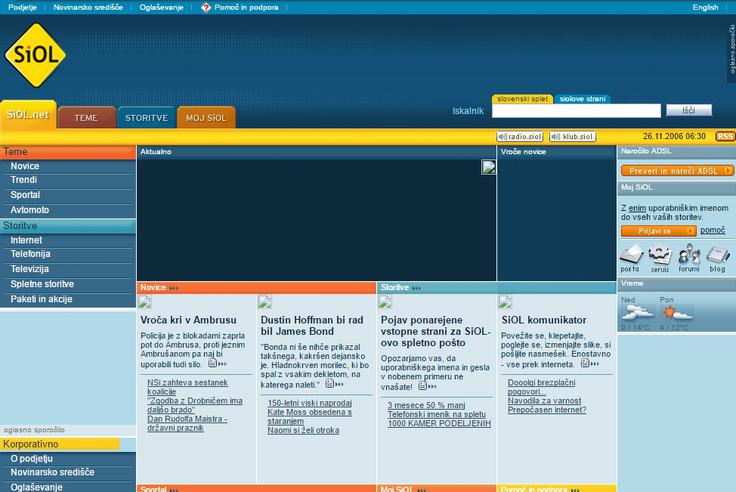This screenshot has width=736, height=492.
Task: Open the image thumbnail above Vroča kri v Ambrusu
Action: pos(145,301)
